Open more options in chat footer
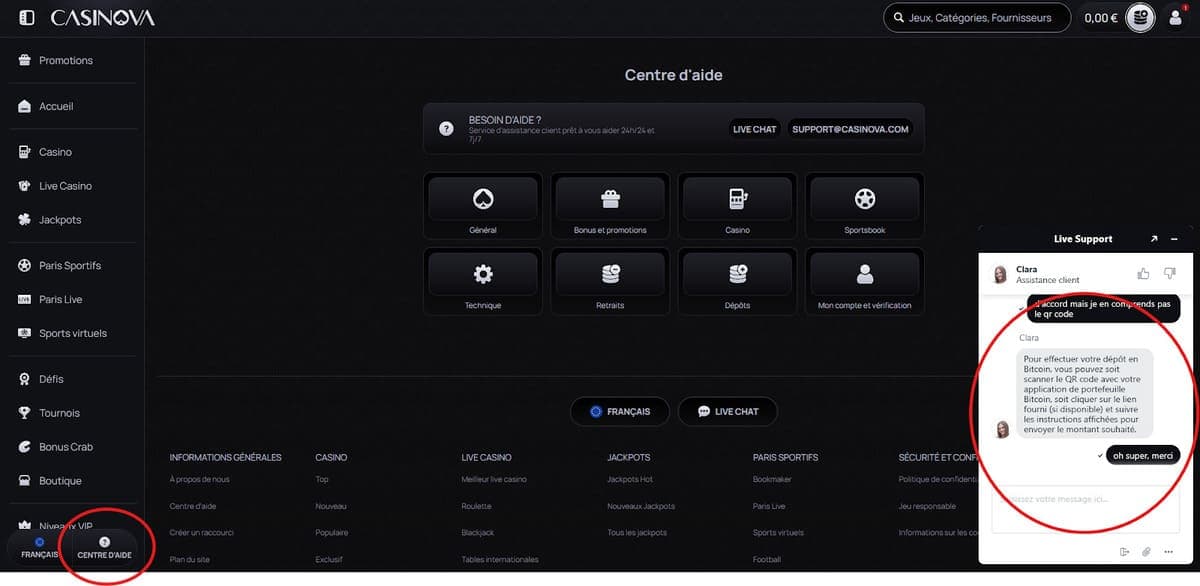 point(1168,552)
